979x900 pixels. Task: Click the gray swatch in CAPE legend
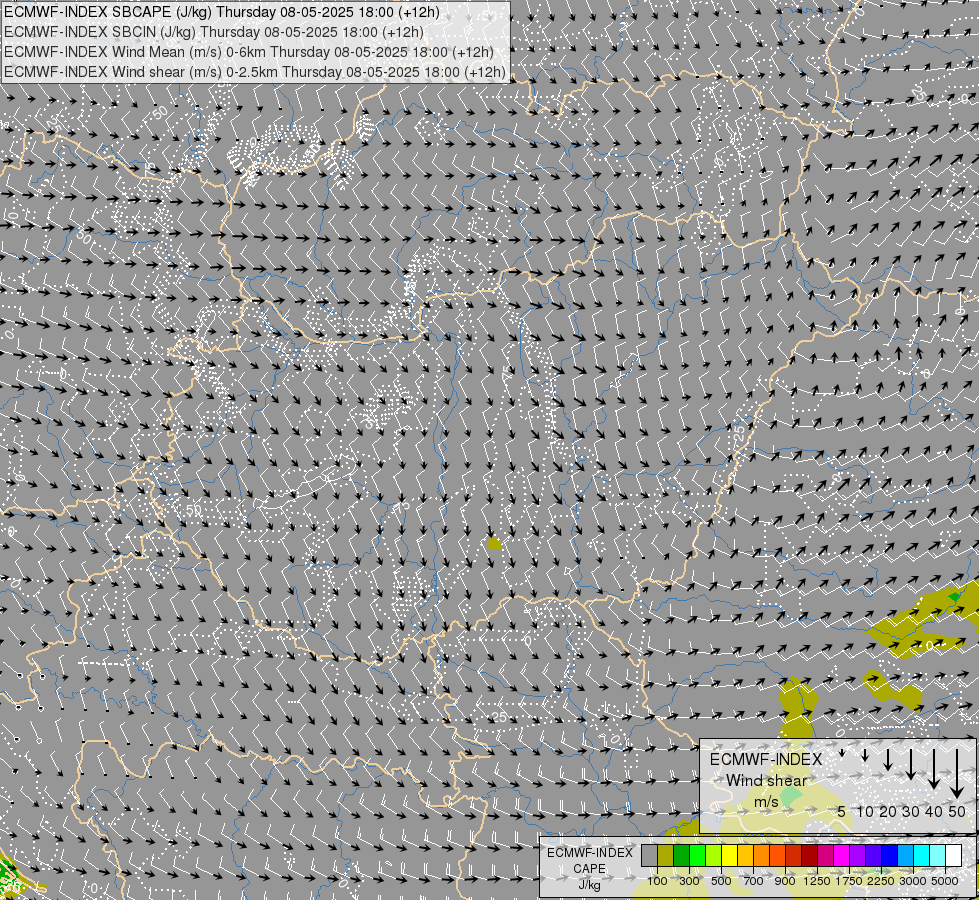pyautogui.click(x=649, y=856)
